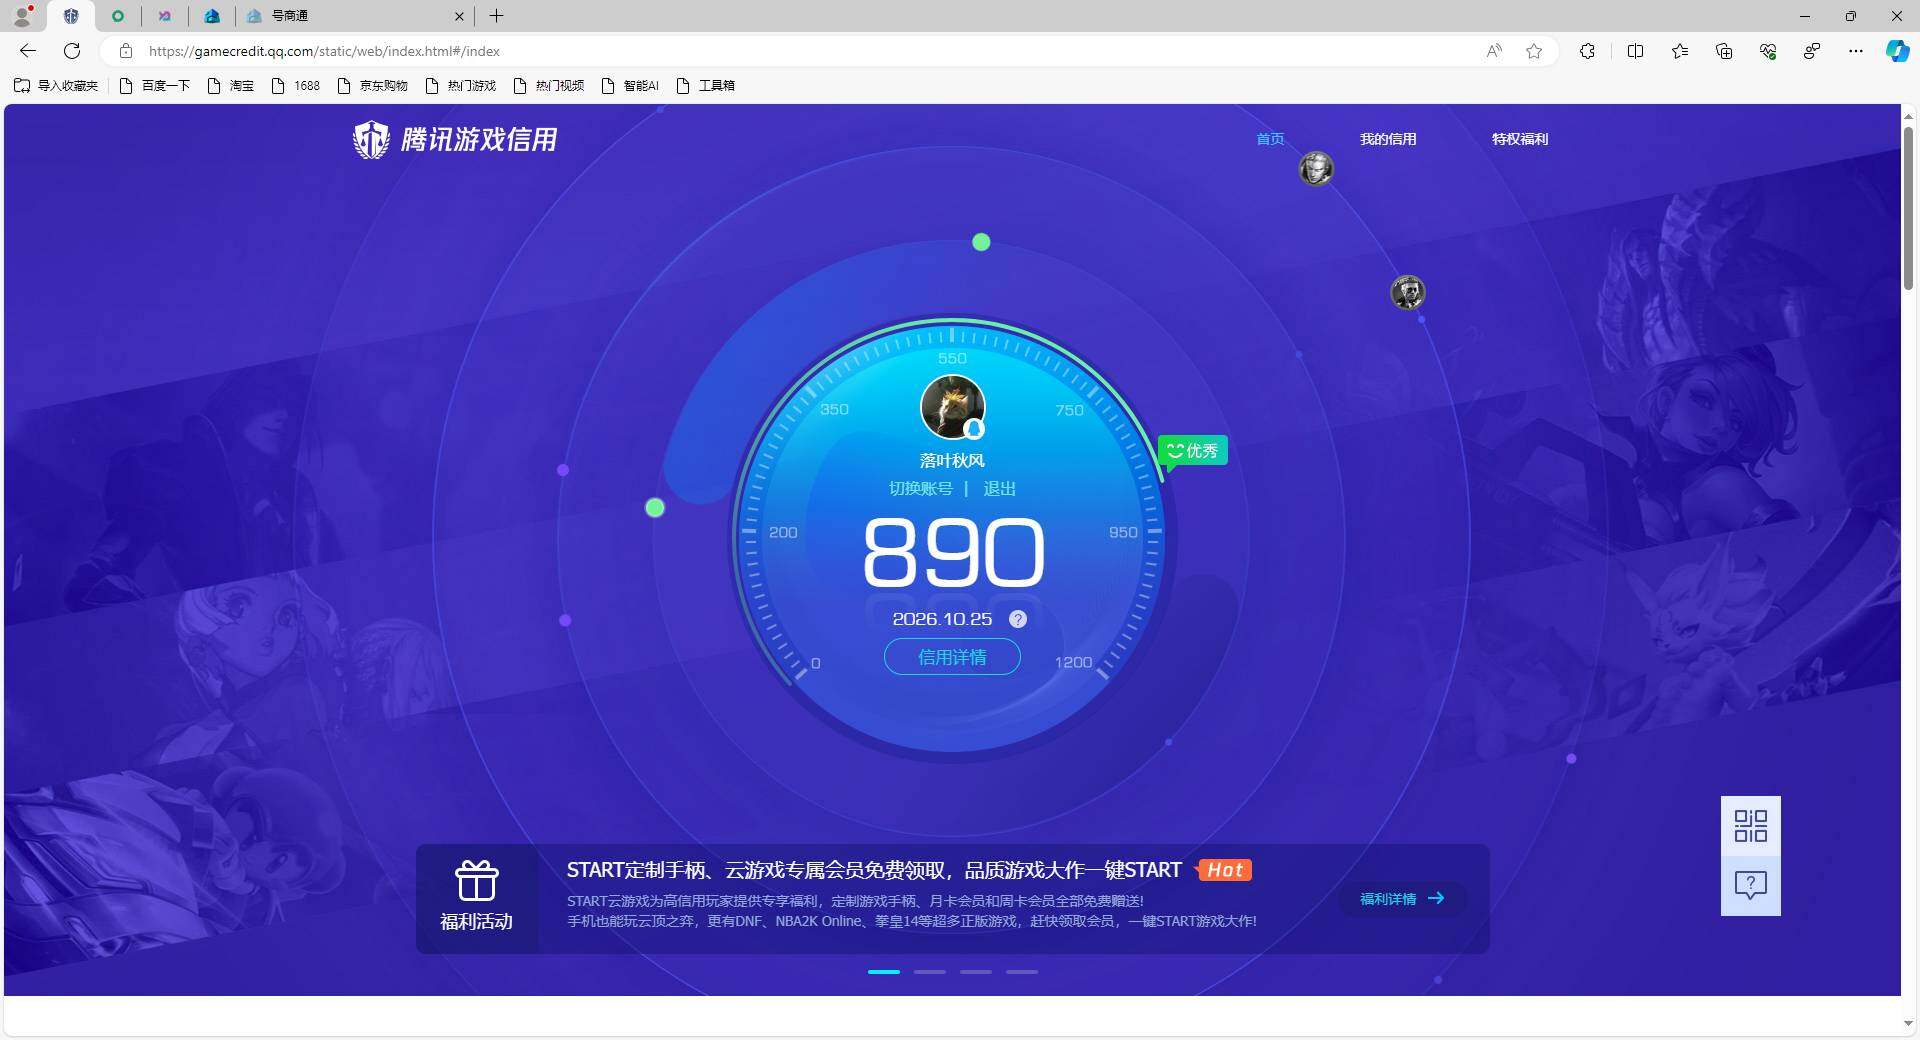Open 我的信用 navigation item
Image resolution: width=1920 pixels, height=1040 pixels.
pos(1388,139)
